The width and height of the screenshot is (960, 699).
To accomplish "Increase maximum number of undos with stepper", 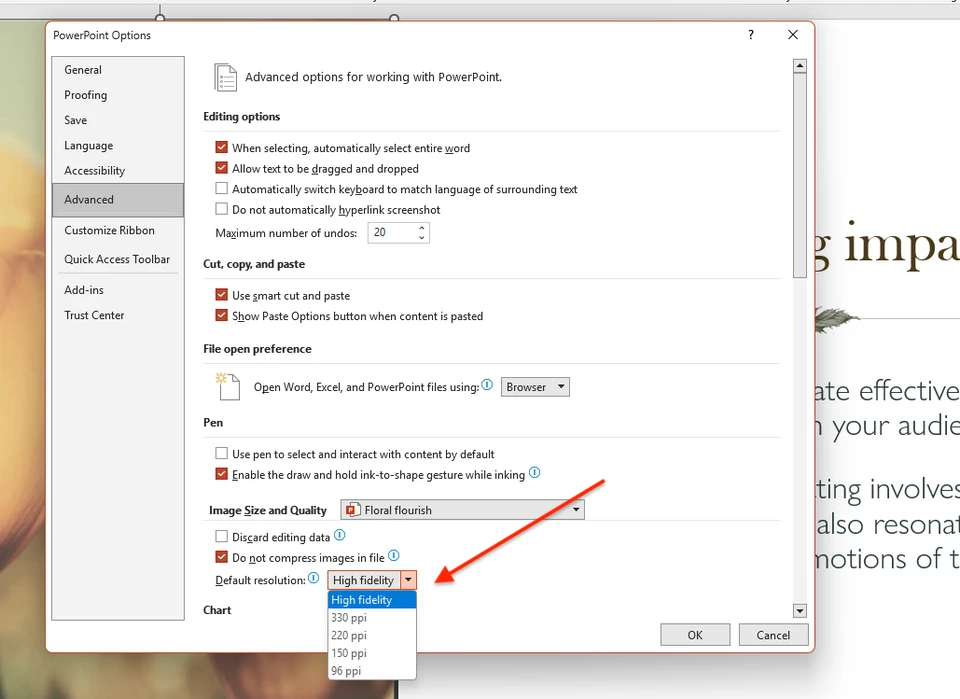I will [420, 228].
